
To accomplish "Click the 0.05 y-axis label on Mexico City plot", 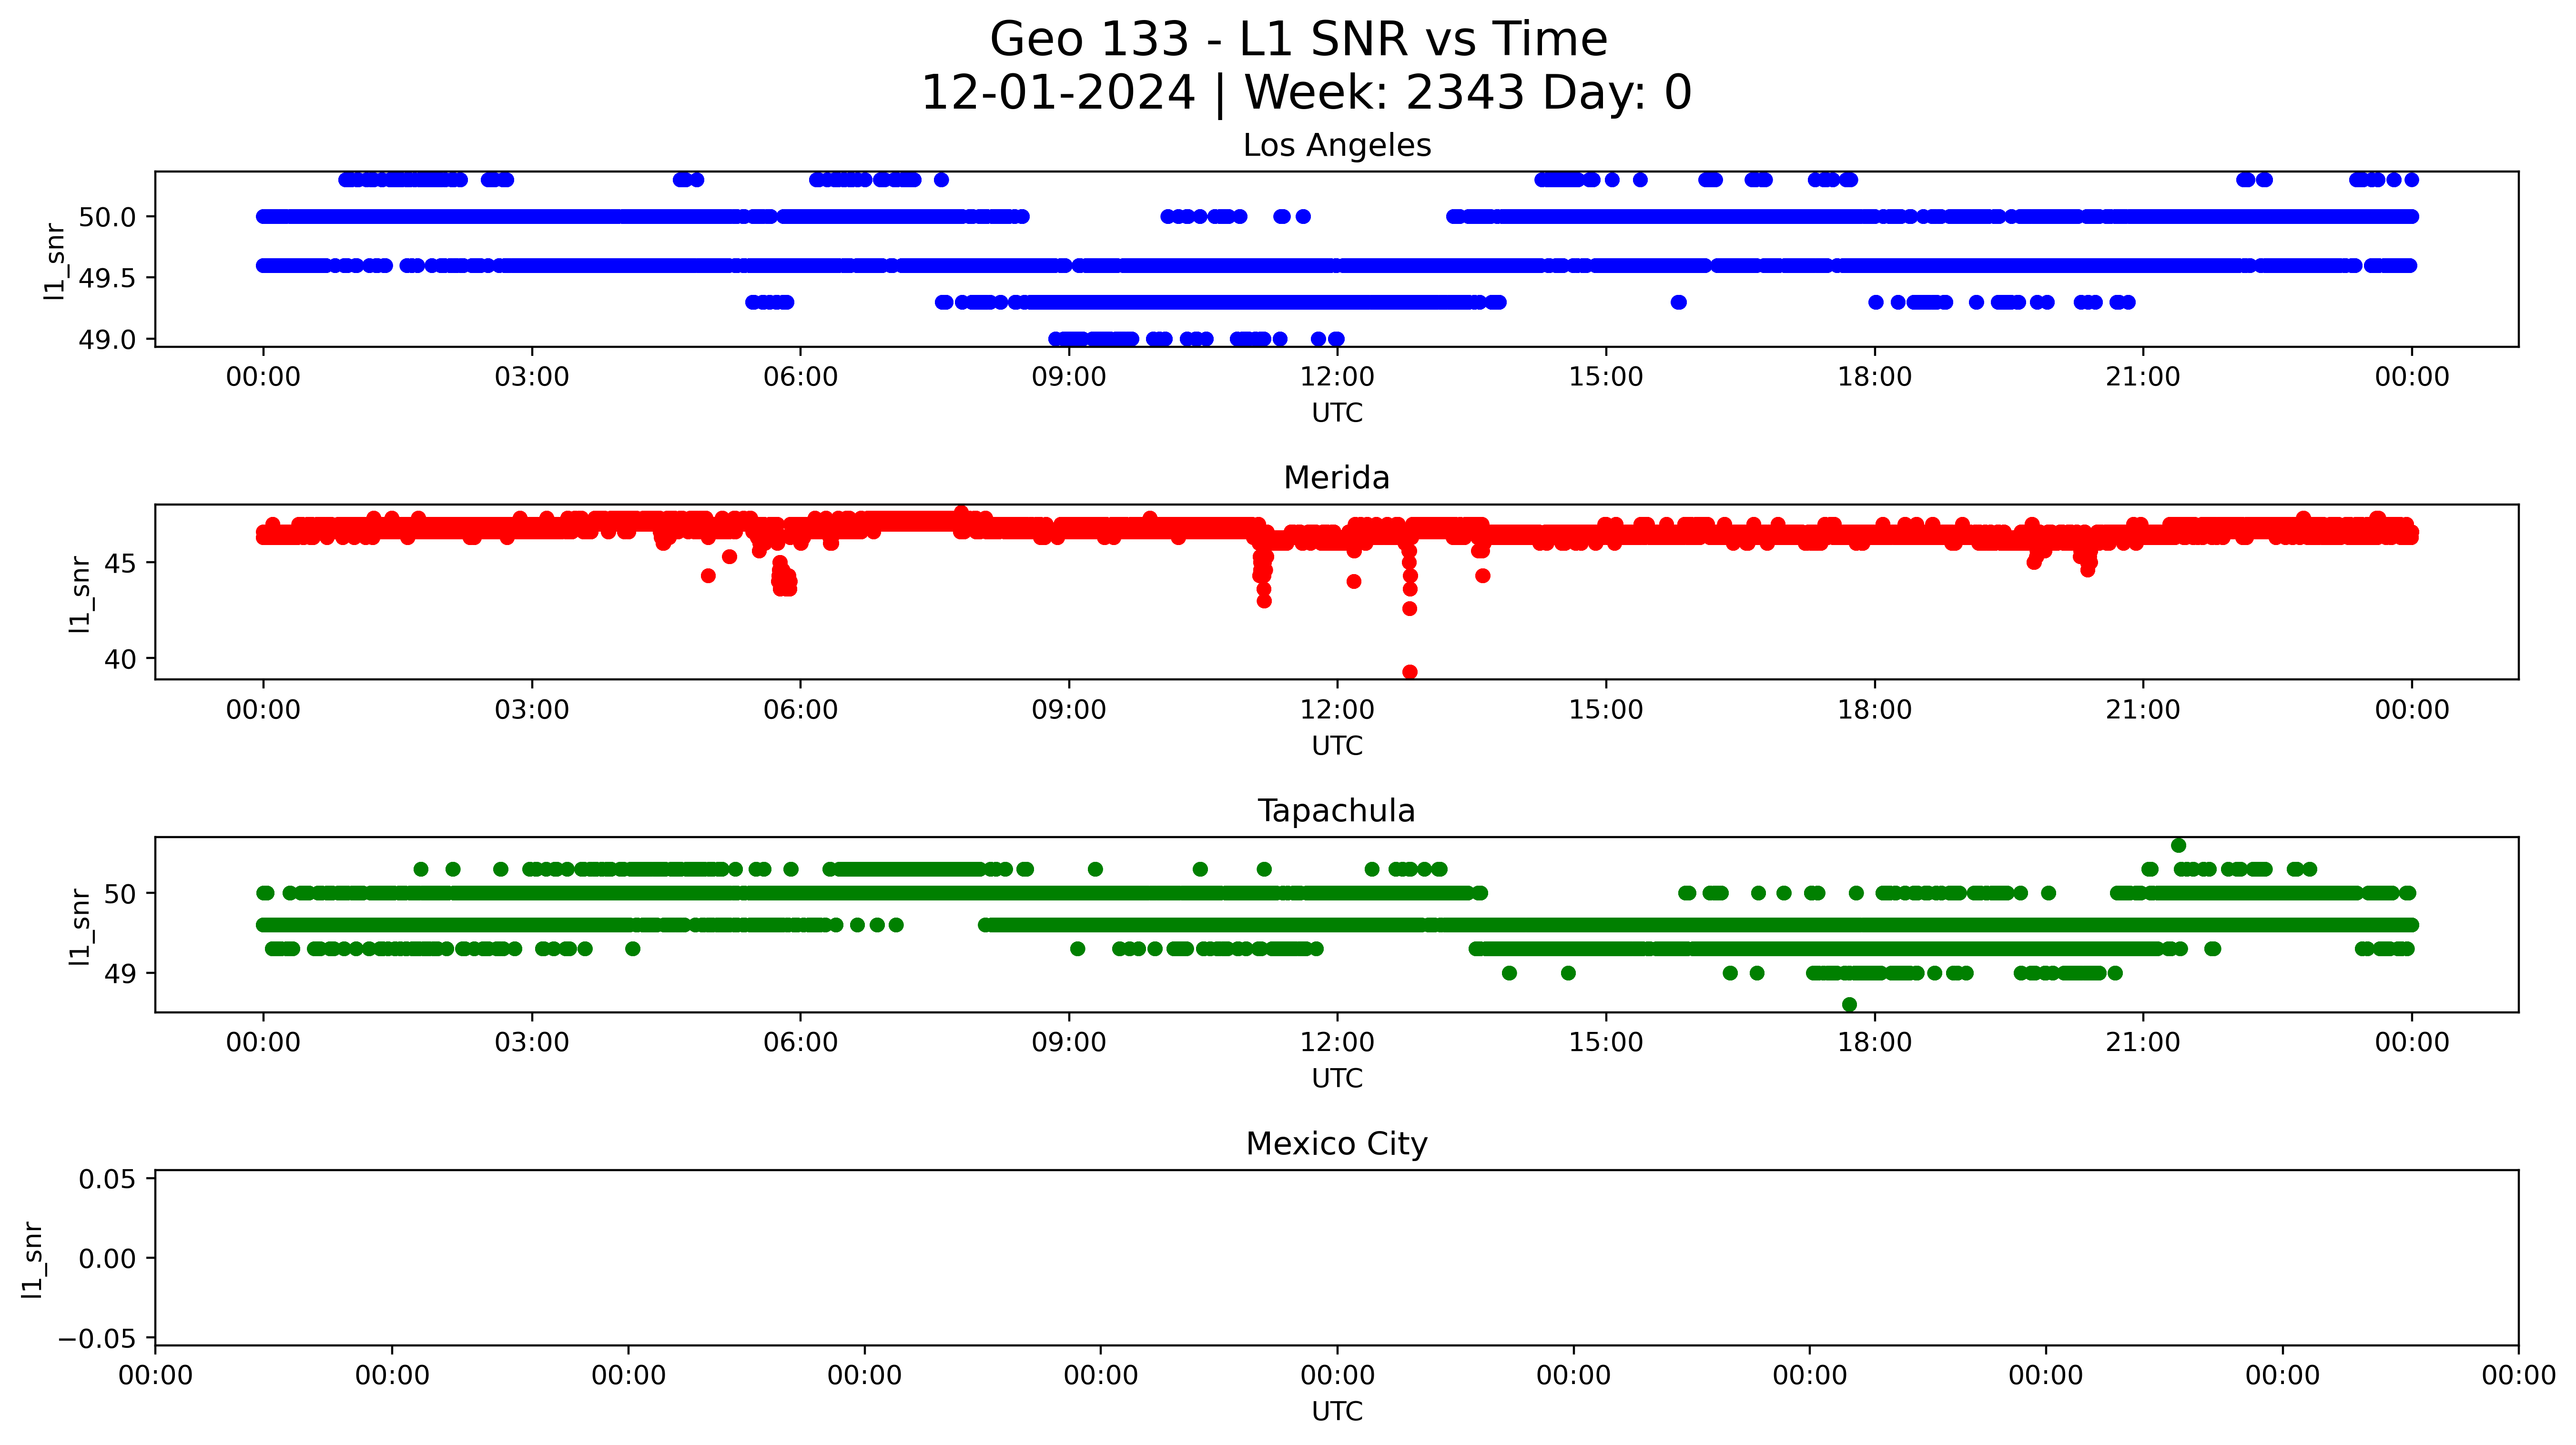I will (x=107, y=1179).
